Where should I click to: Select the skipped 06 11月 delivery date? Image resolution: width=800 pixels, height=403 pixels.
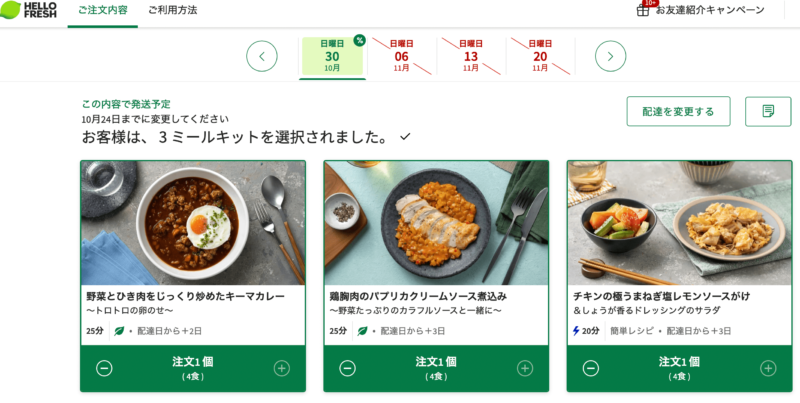point(402,56)
